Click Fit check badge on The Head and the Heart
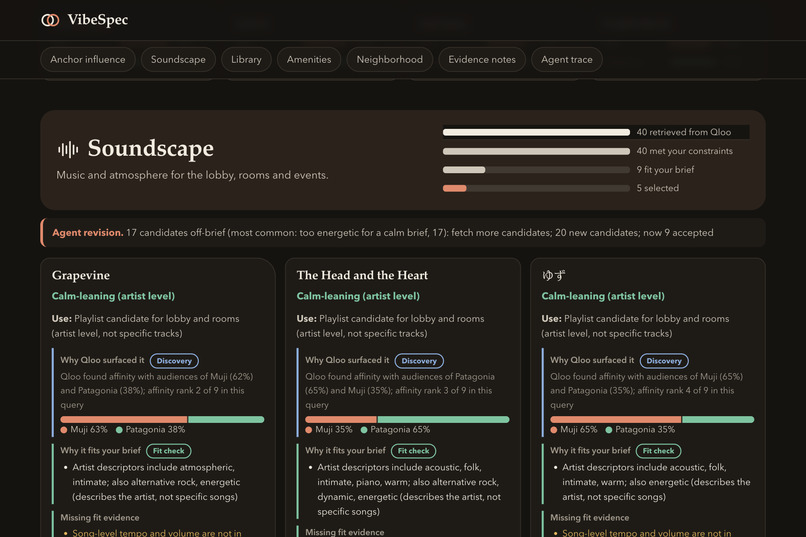Screen dimensions: 806x537 pyautogui.click(x=413, y=451)
